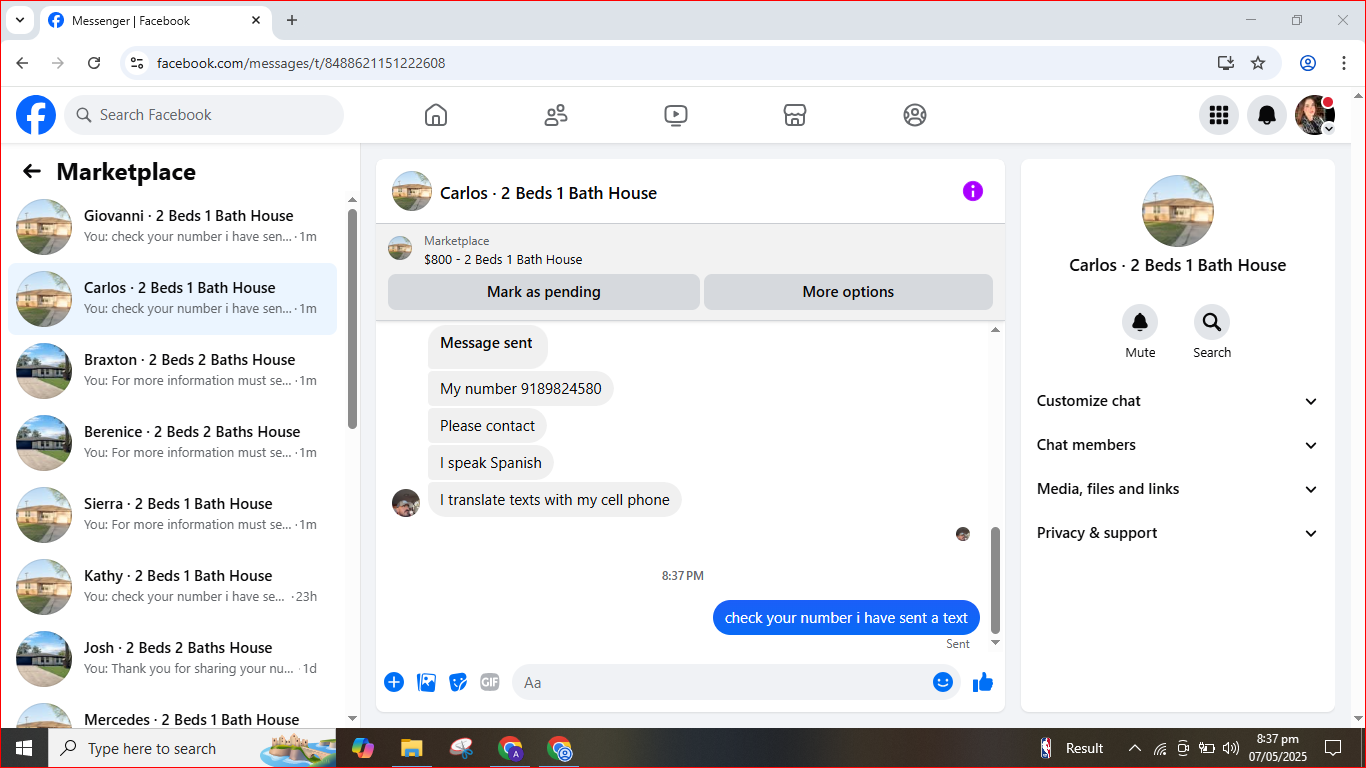Viewport: 1366px width, 768px height.
Task: Go back with the Marketplace arrow
Action: [32, 172]
